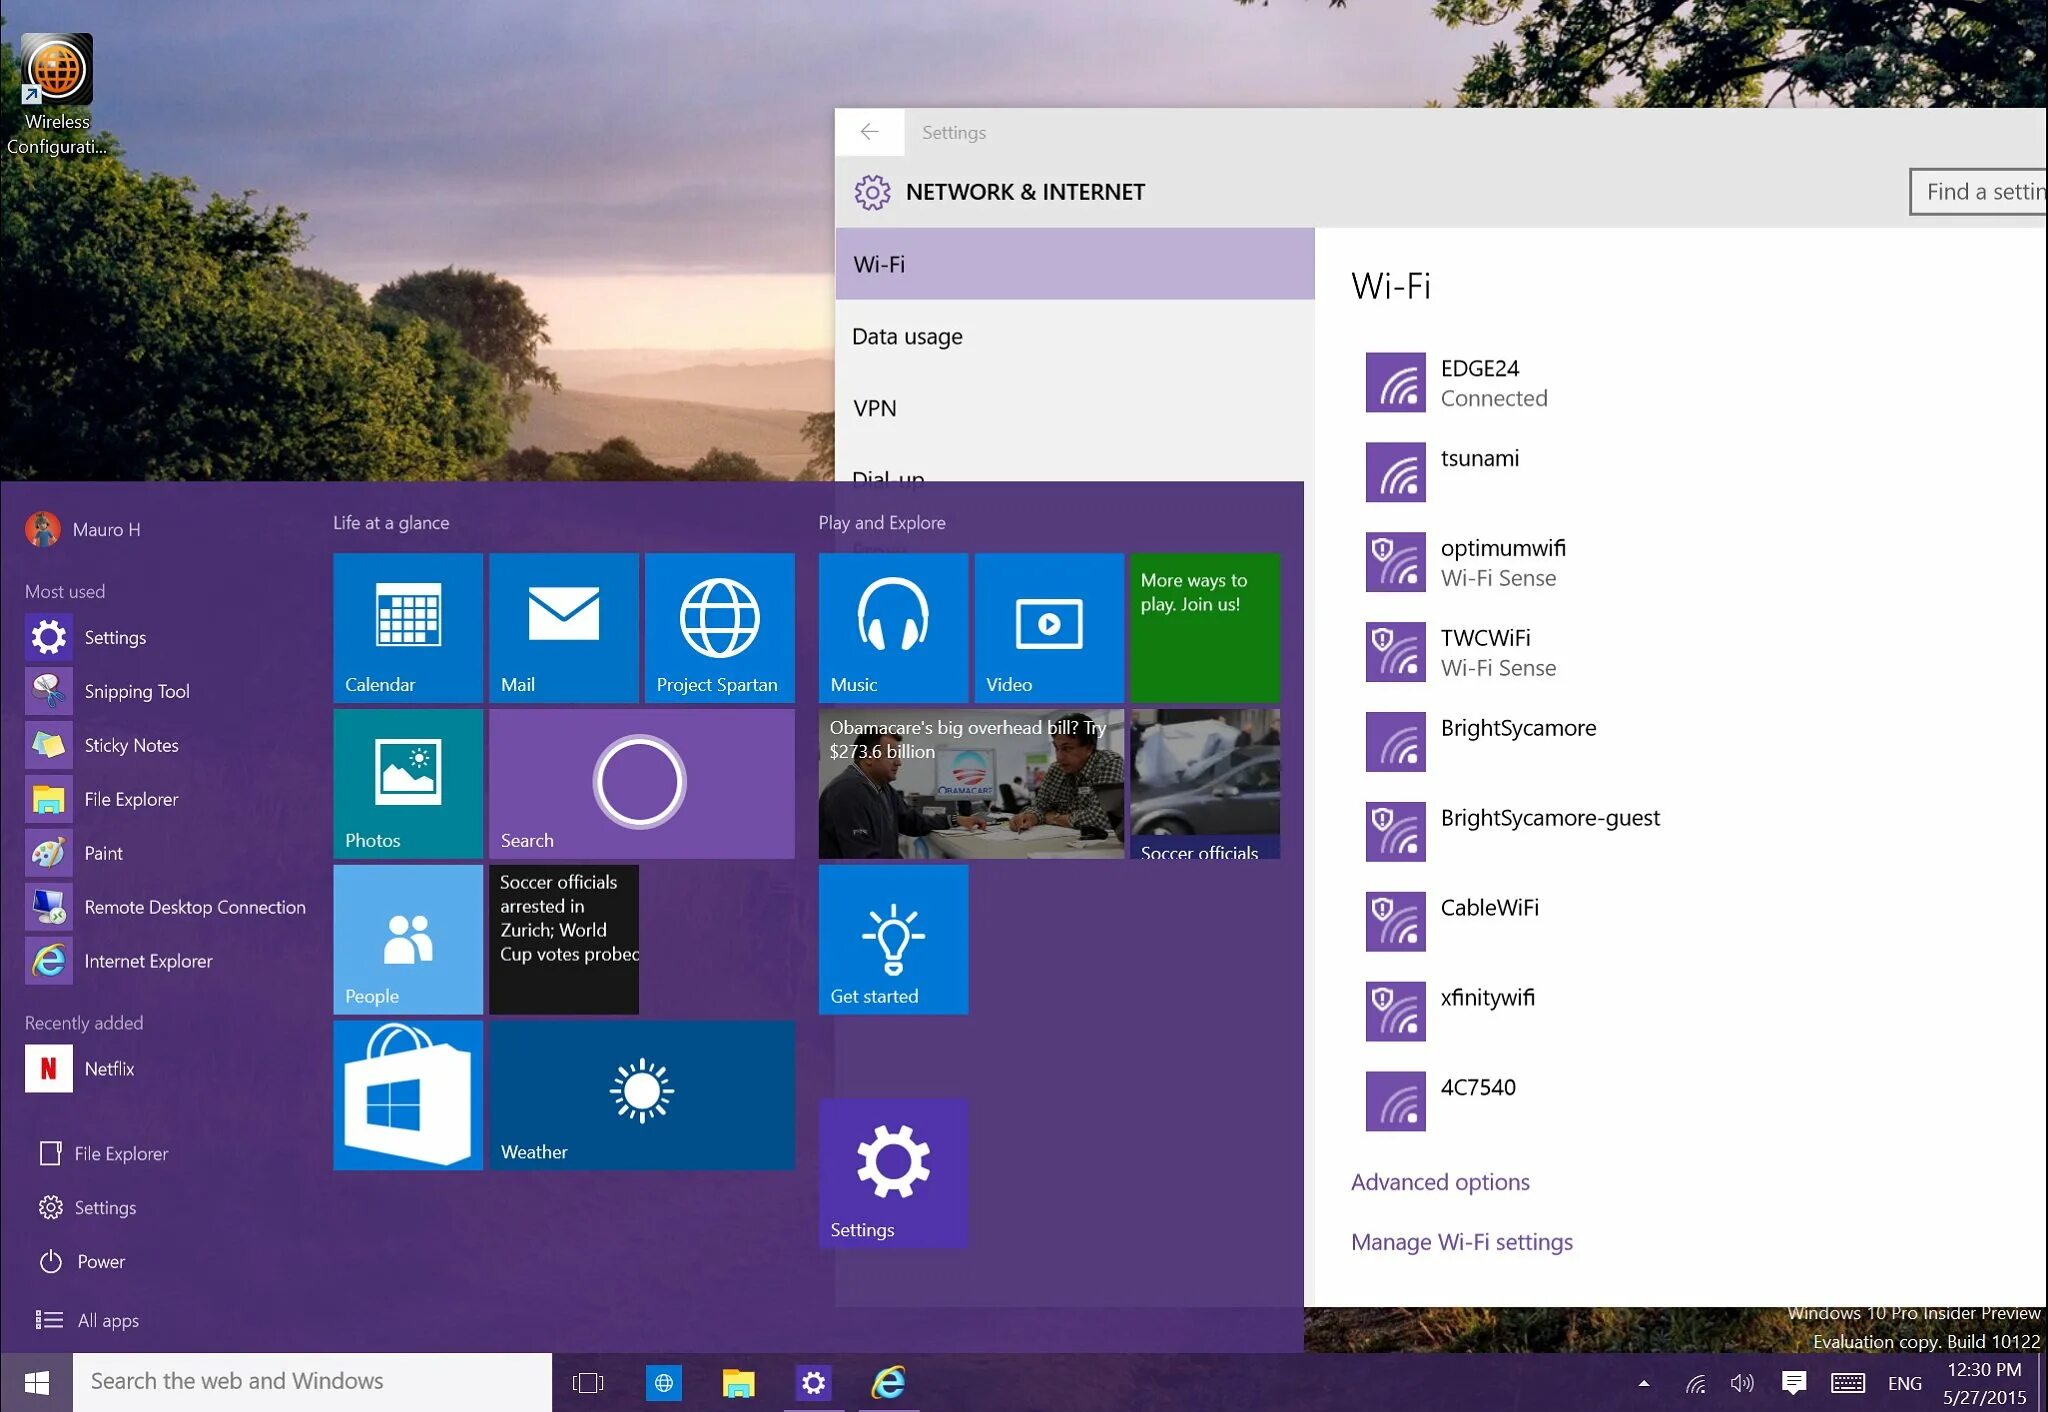Screen dimensions: 2048x1412
Task: Open Snipping Tool from Most used
Action: point(136,691)
